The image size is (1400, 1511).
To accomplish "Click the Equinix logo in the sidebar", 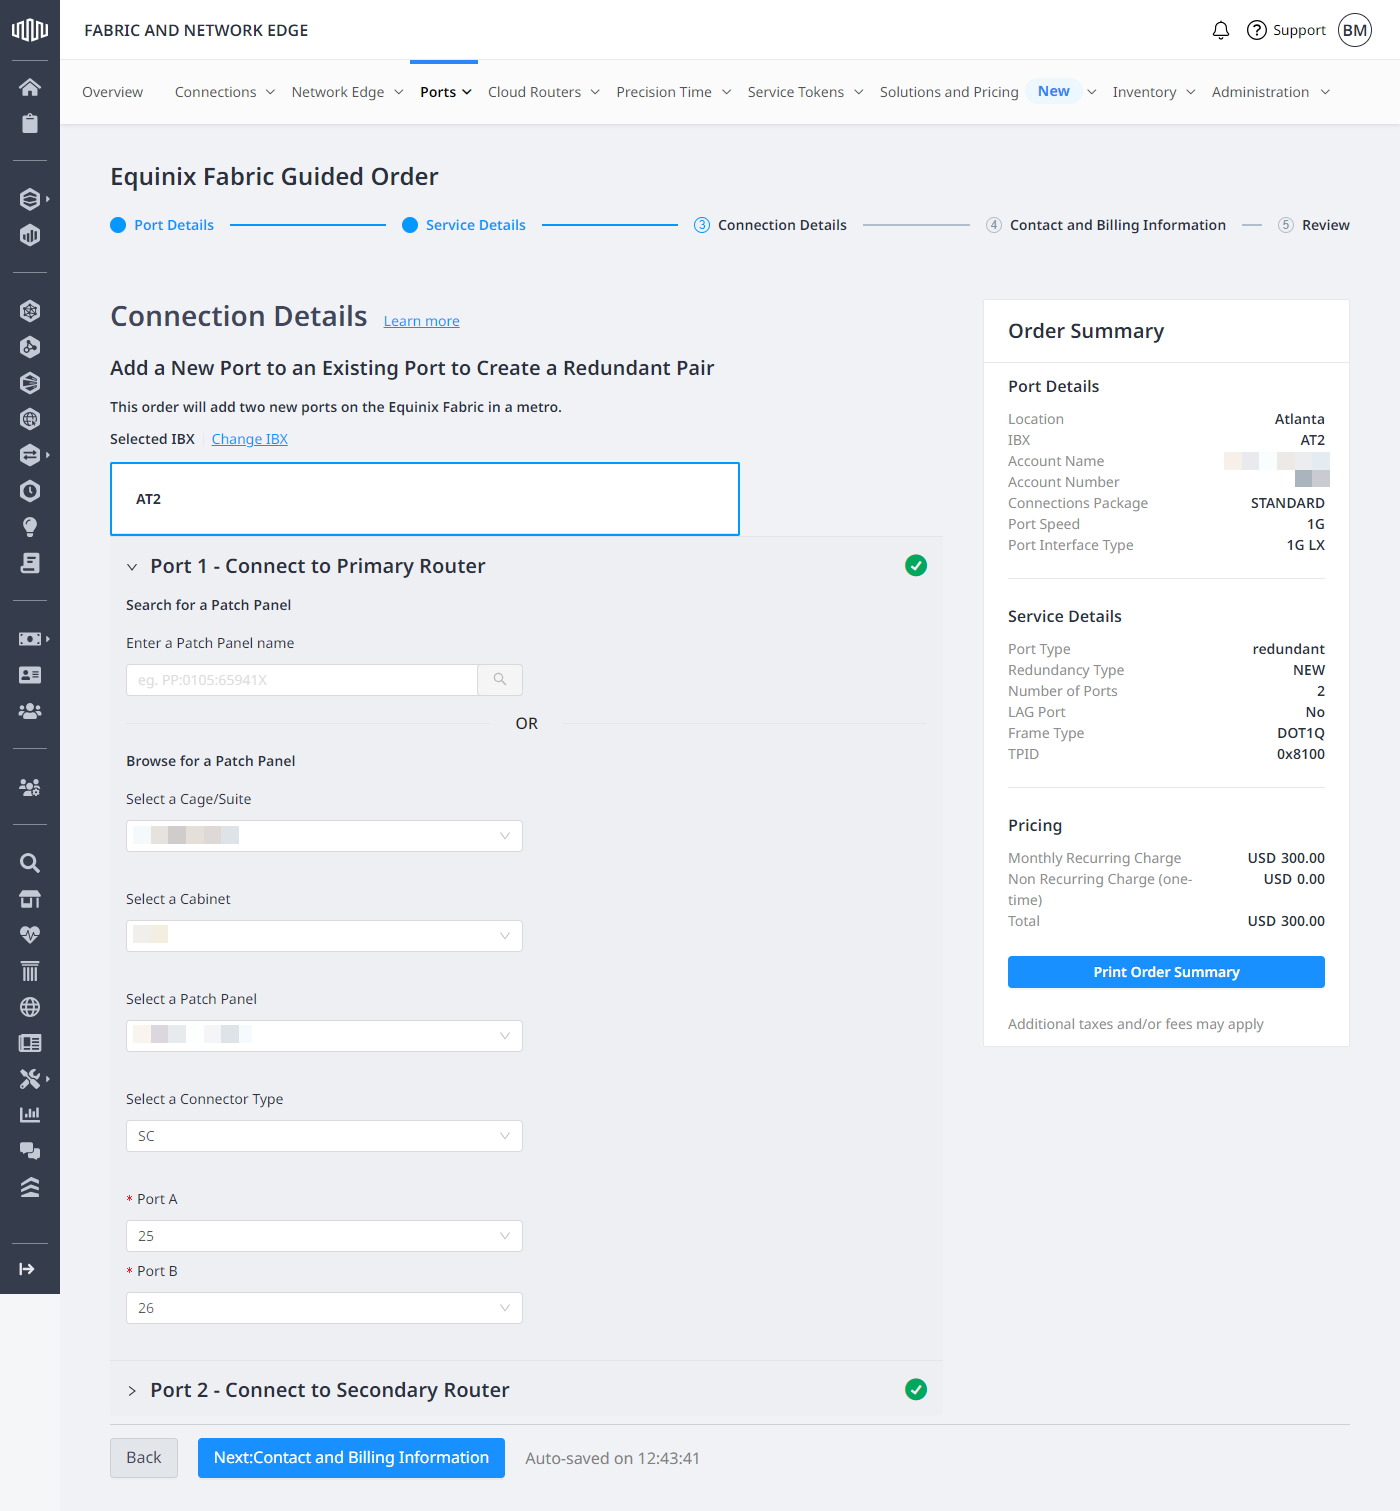I will [30, 30].
